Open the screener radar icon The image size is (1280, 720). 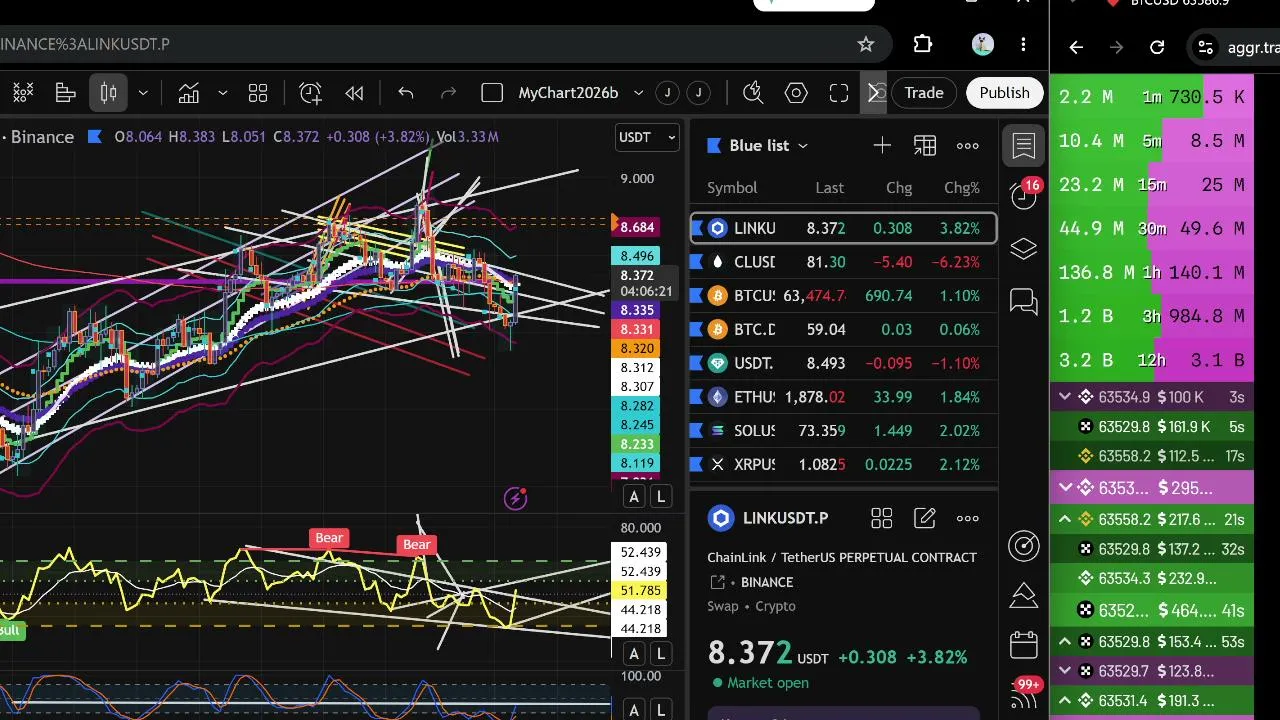tap(1024, 546)
